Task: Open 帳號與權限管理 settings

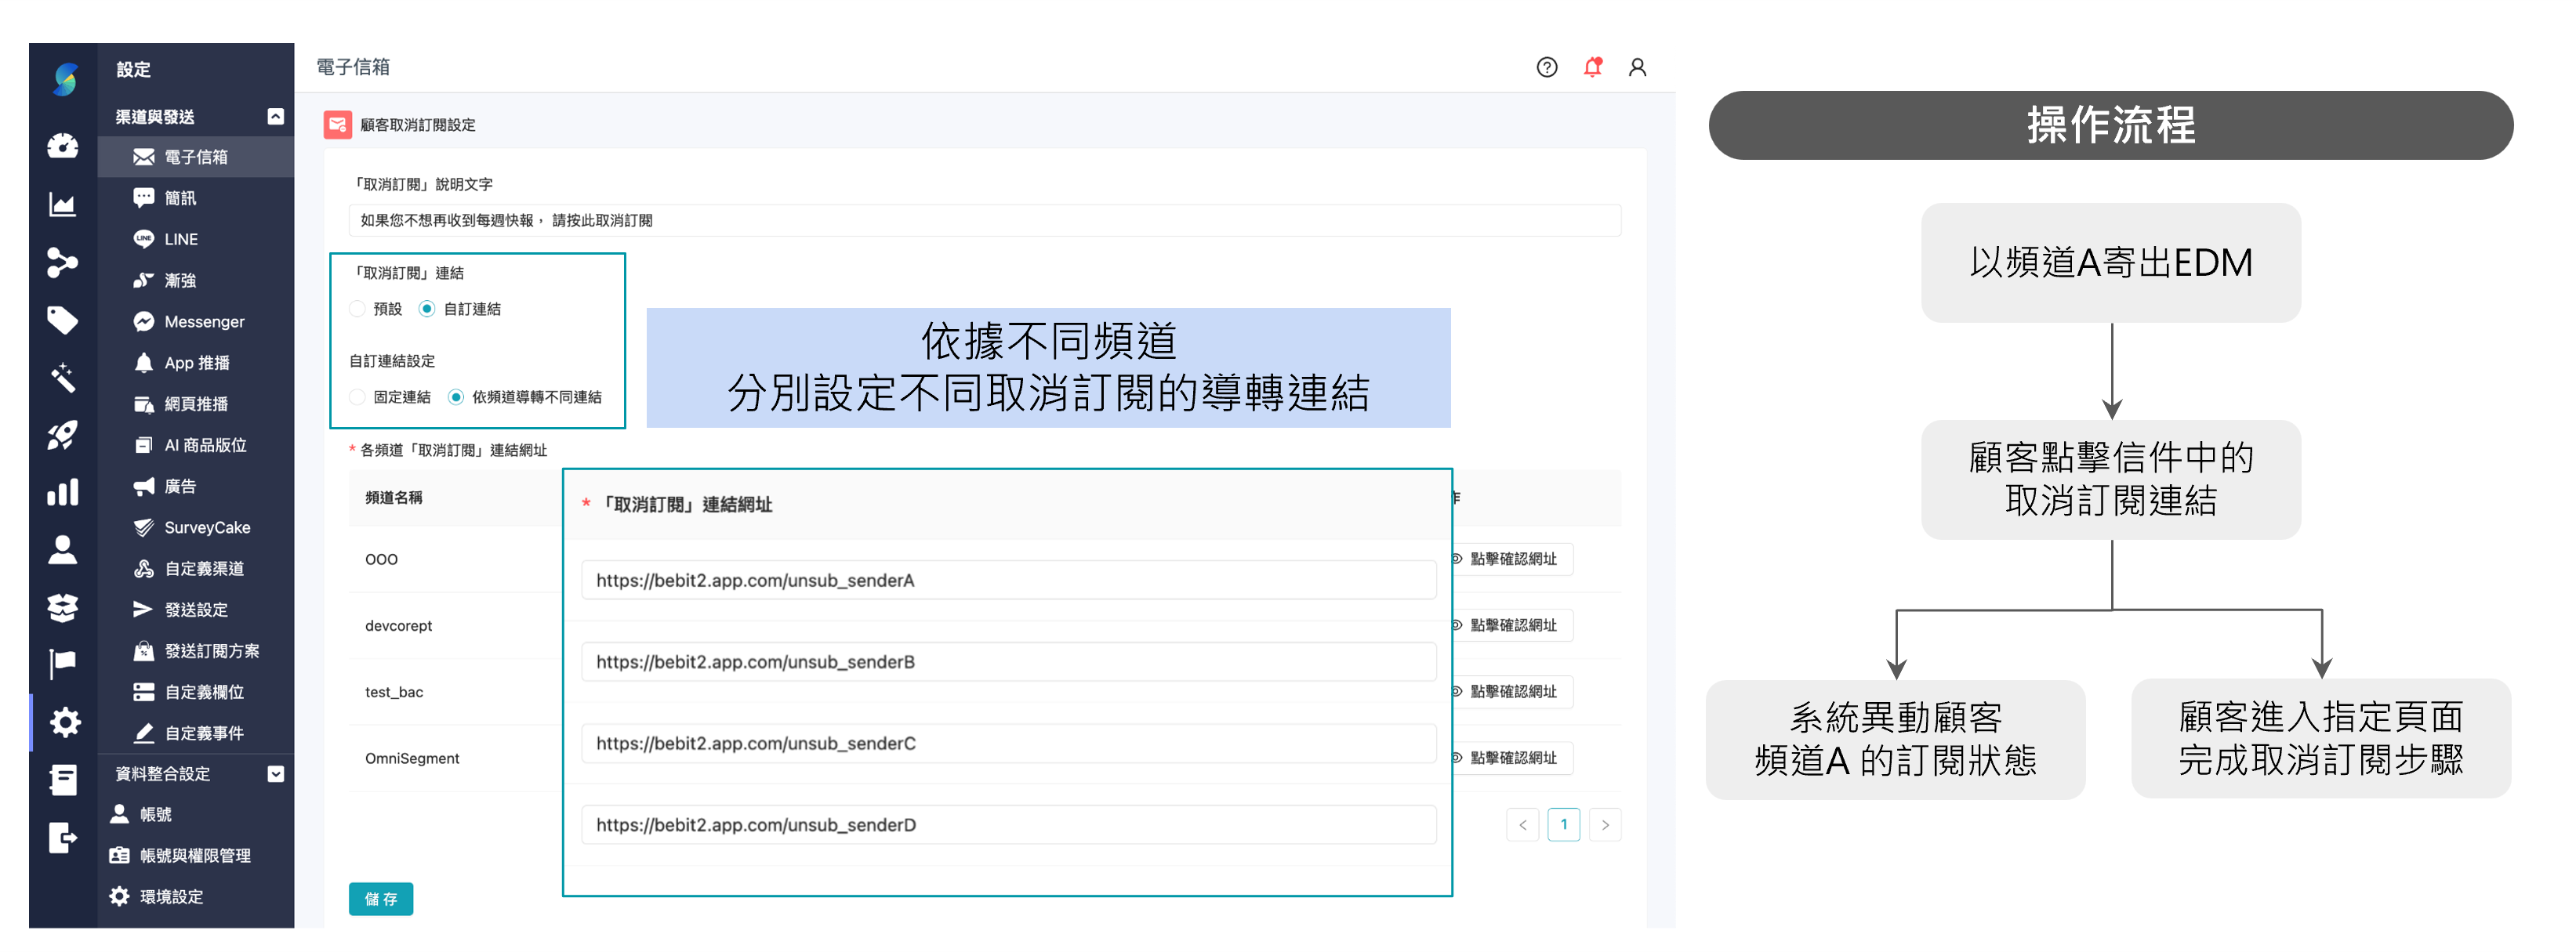Action: coord(196,855)
